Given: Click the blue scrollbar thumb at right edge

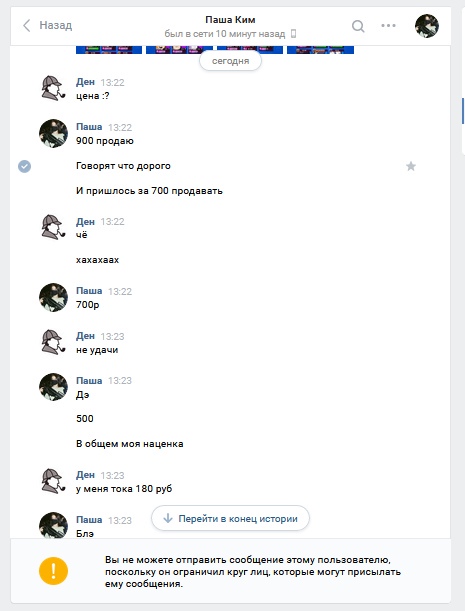Looking at the screenshot, I should [x=463, y=111].
